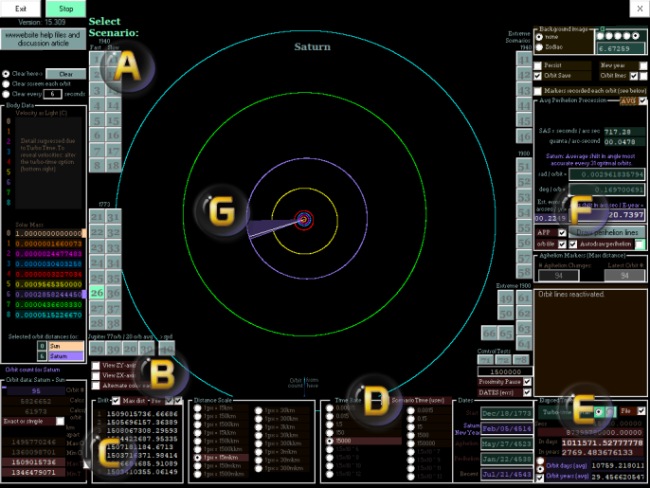Viewport: 650px width, 488px height.
Task: Select Zodiac background image option
Action: coord(540,46)
